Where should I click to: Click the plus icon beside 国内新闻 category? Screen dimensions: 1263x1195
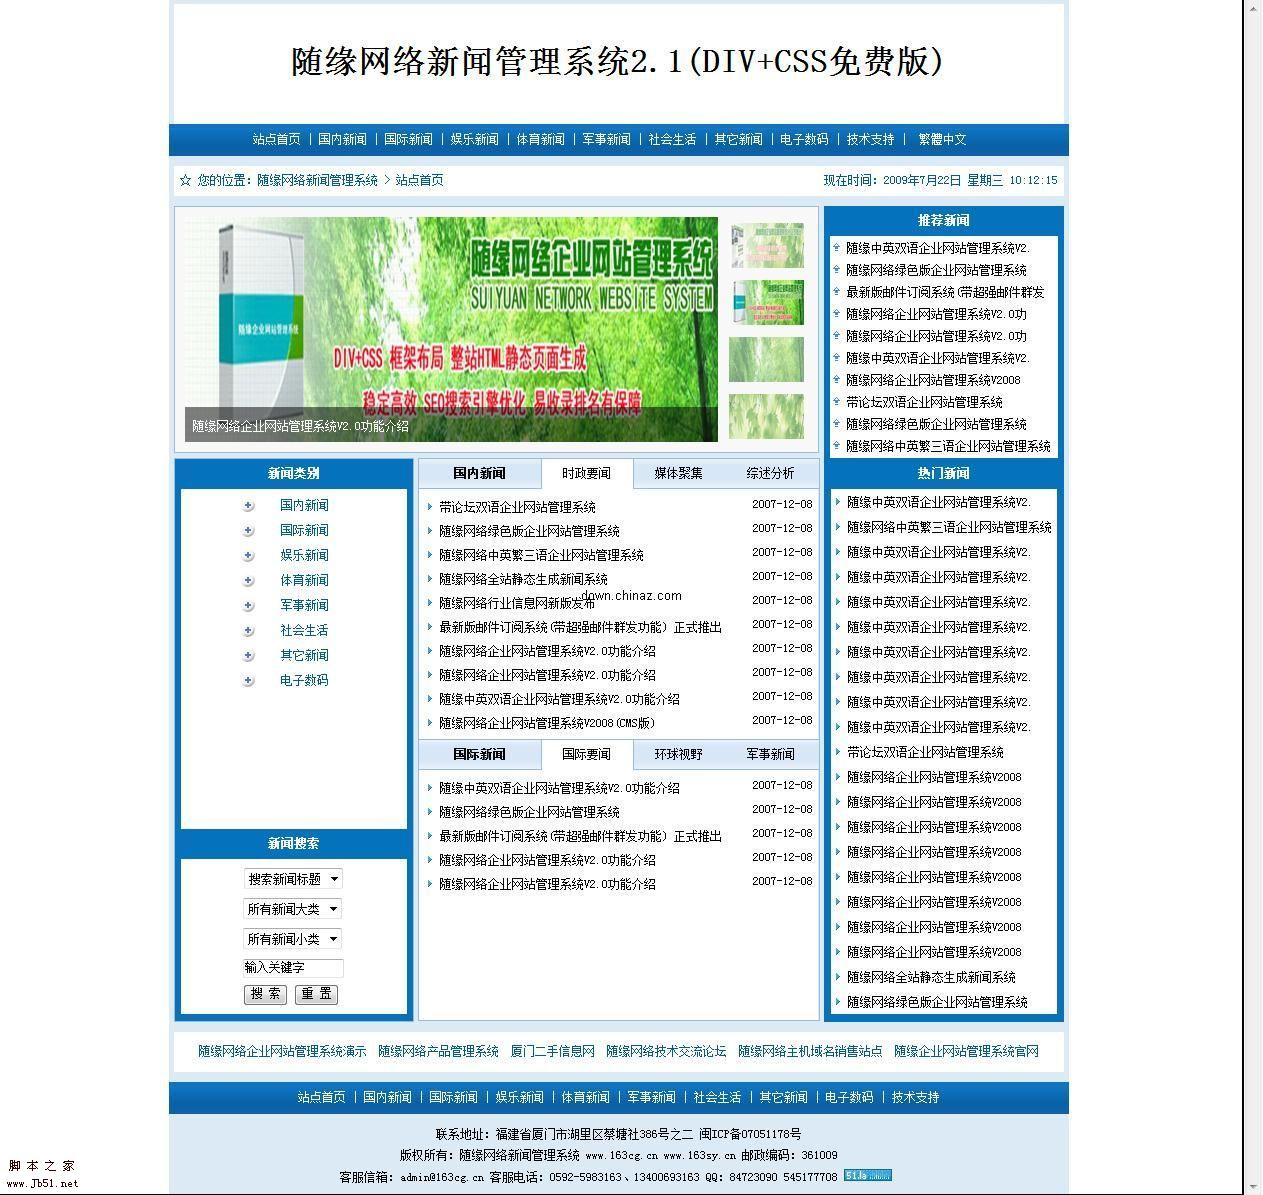click(x=248, y=505)
